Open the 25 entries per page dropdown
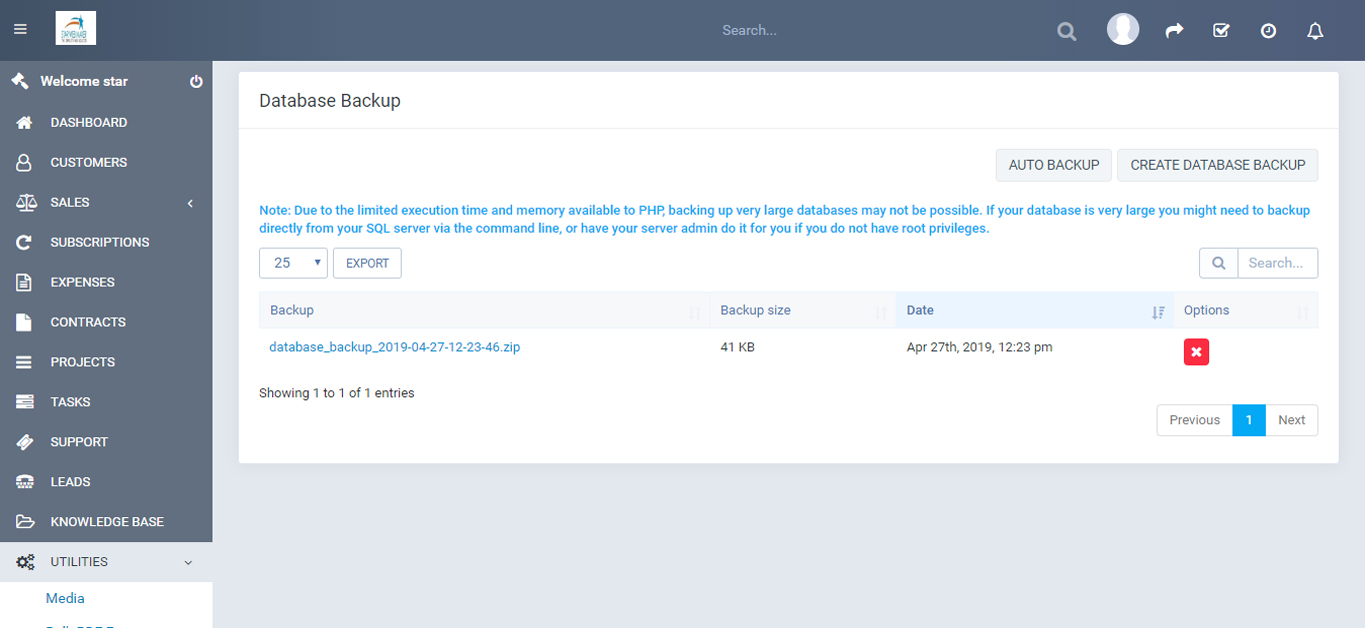The image size is (1365, 628). point(293,263)
